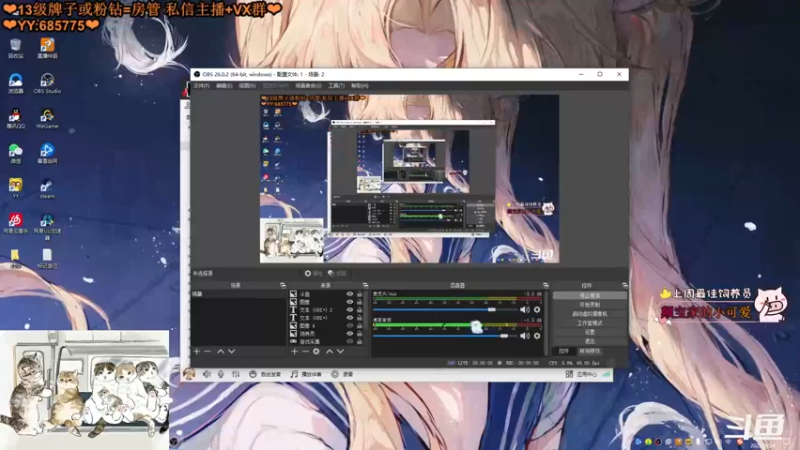The image size is (800, 450).
Task: Show the 图像 4 source
Action: (x=349, y=326)
